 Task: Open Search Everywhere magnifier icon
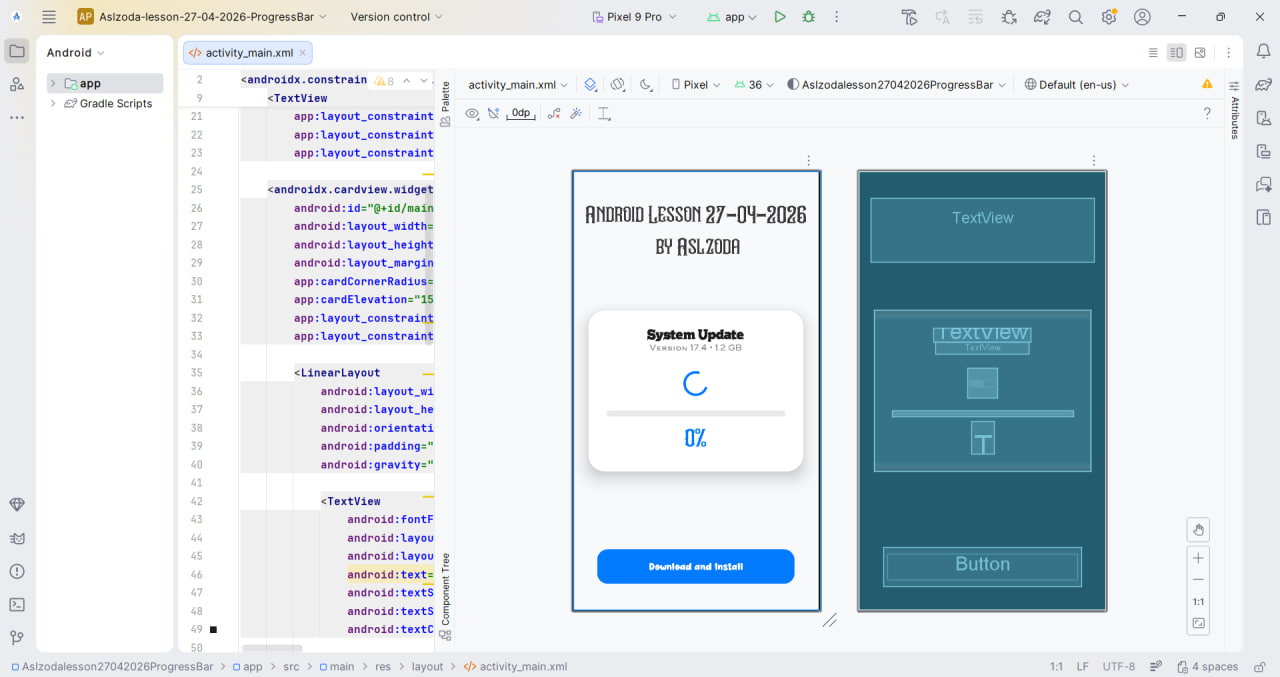[x=1076, y=17]
